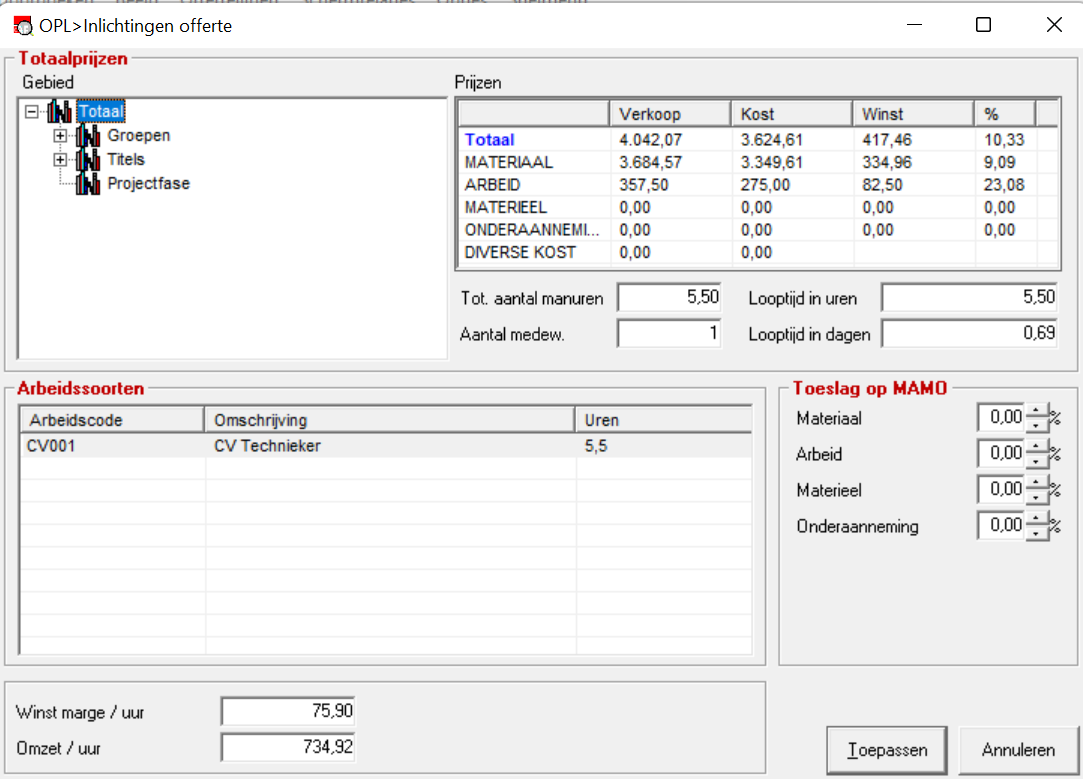Click the MATERIAAL verkoop value 3.684,57
The image size is (1083, 779).
pyautogui.click(x=651, y=162)
